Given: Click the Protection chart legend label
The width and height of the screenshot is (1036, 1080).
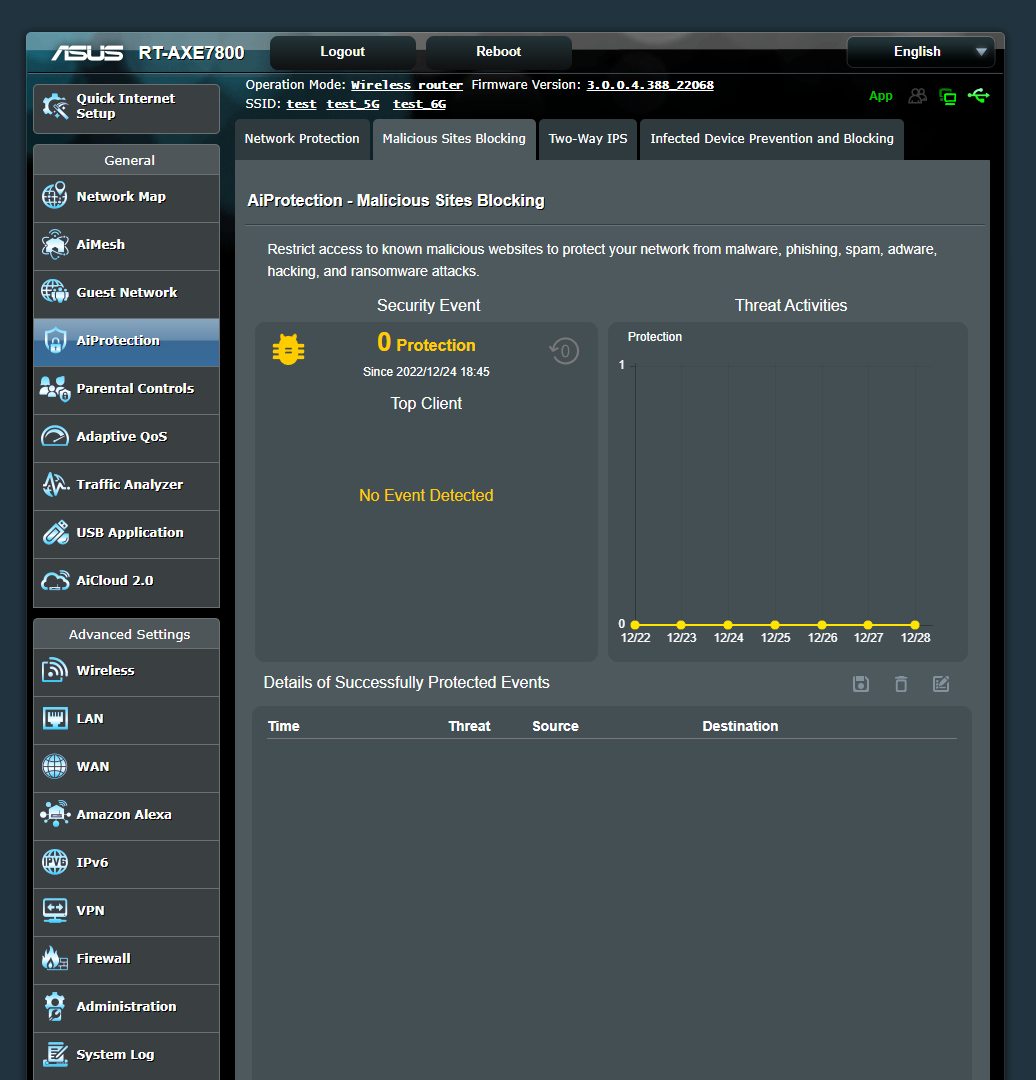Looking at the screenshot, I should 654,337.
